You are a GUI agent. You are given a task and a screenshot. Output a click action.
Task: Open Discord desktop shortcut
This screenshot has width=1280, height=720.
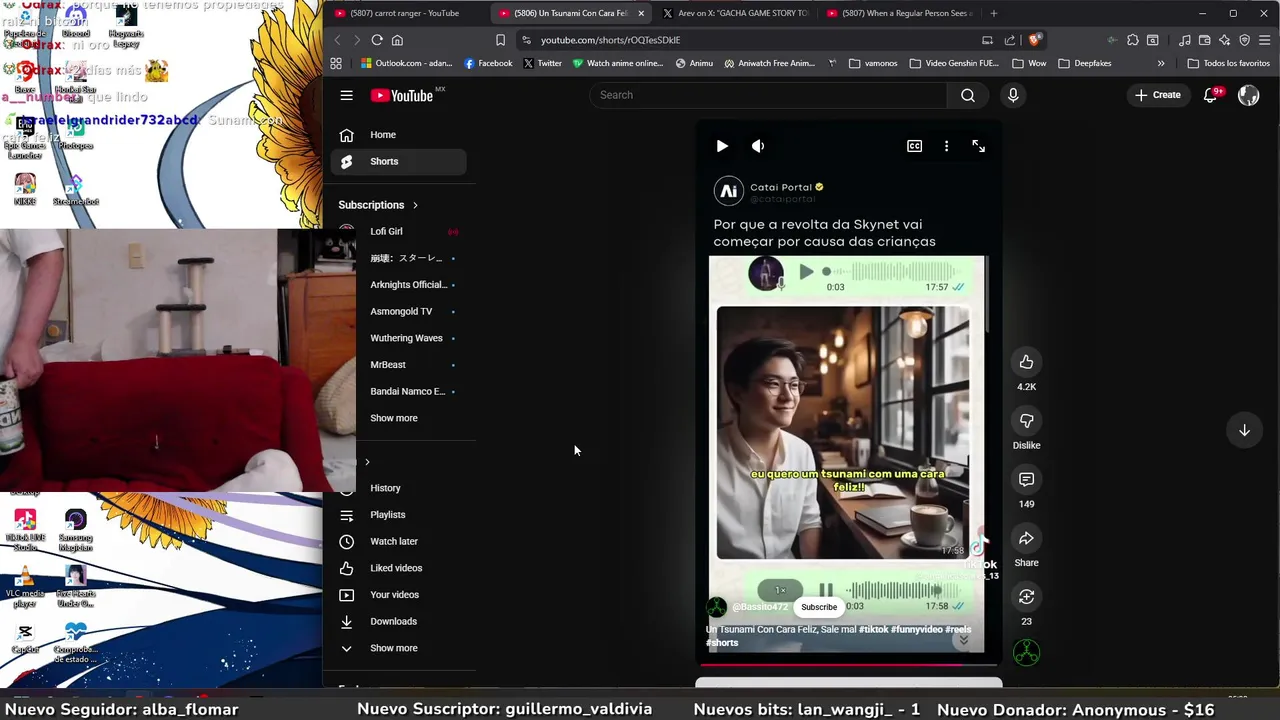(x=75, y=22)
